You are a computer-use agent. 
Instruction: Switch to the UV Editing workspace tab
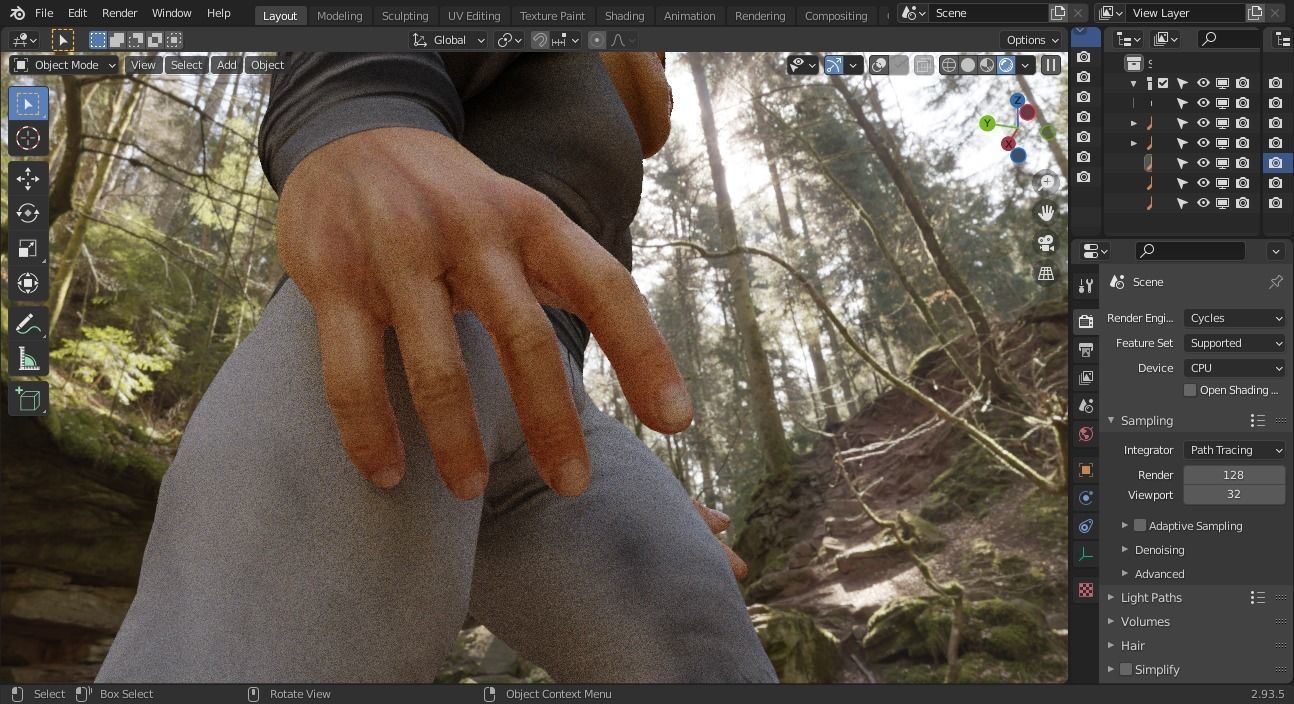coord(473,16)
